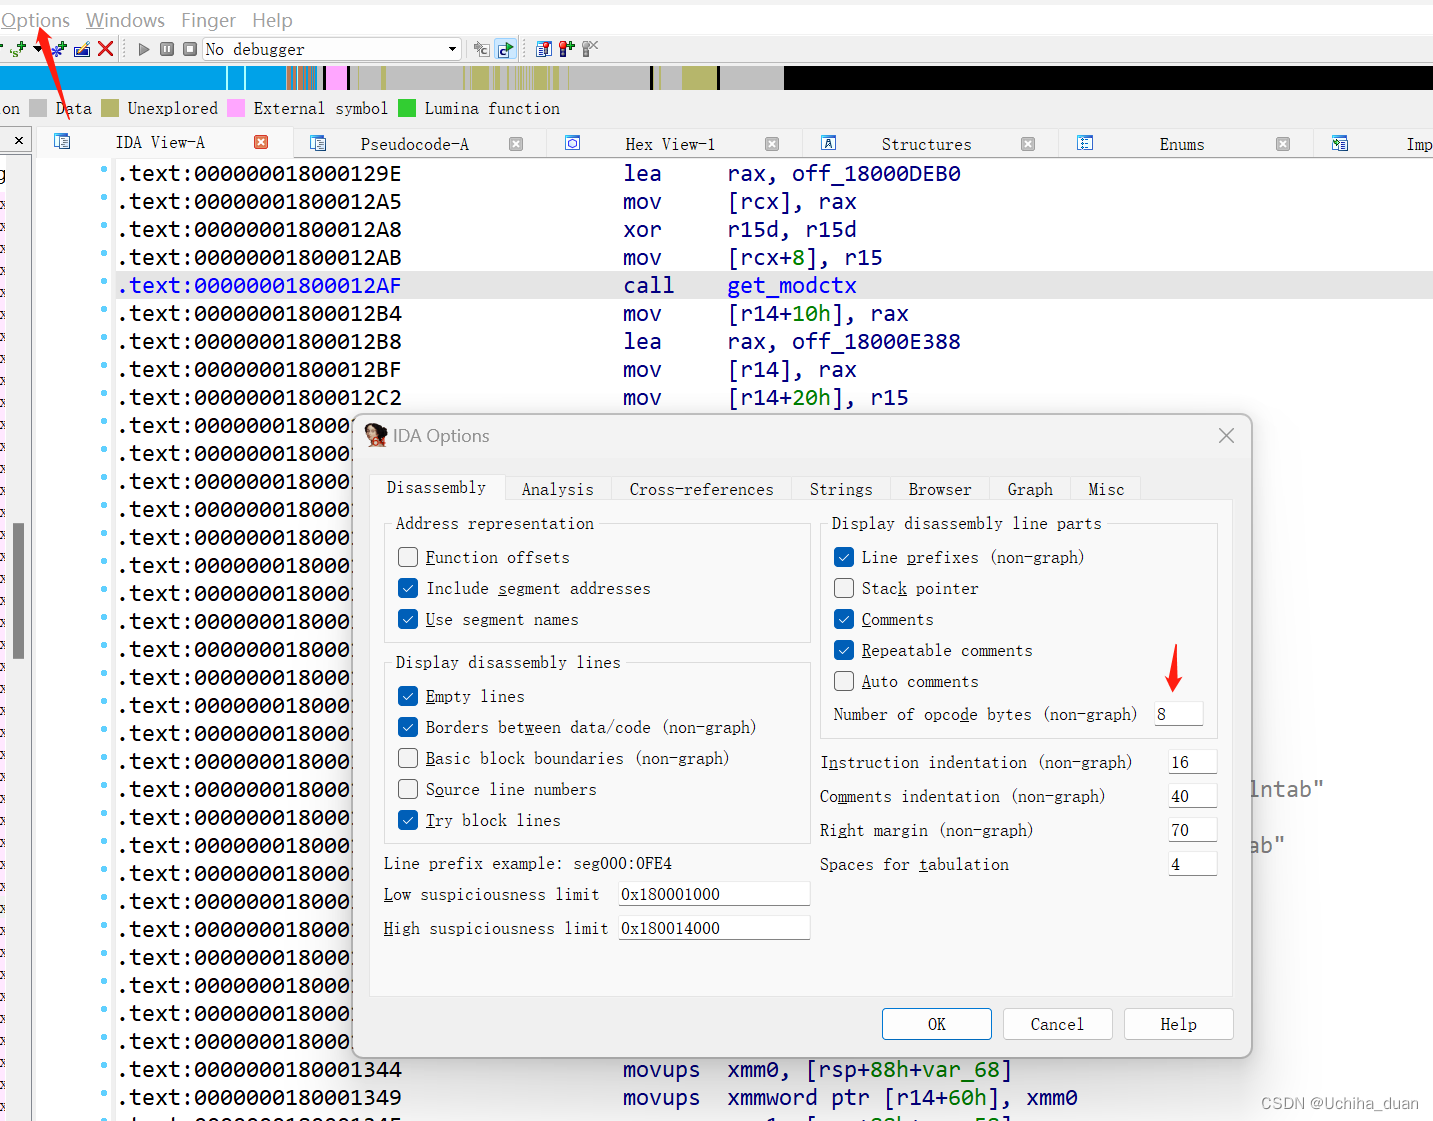Screen dimensions: 1433x1121
Task: Enable Source line numbers checkbox
Action: coord(408,789)
